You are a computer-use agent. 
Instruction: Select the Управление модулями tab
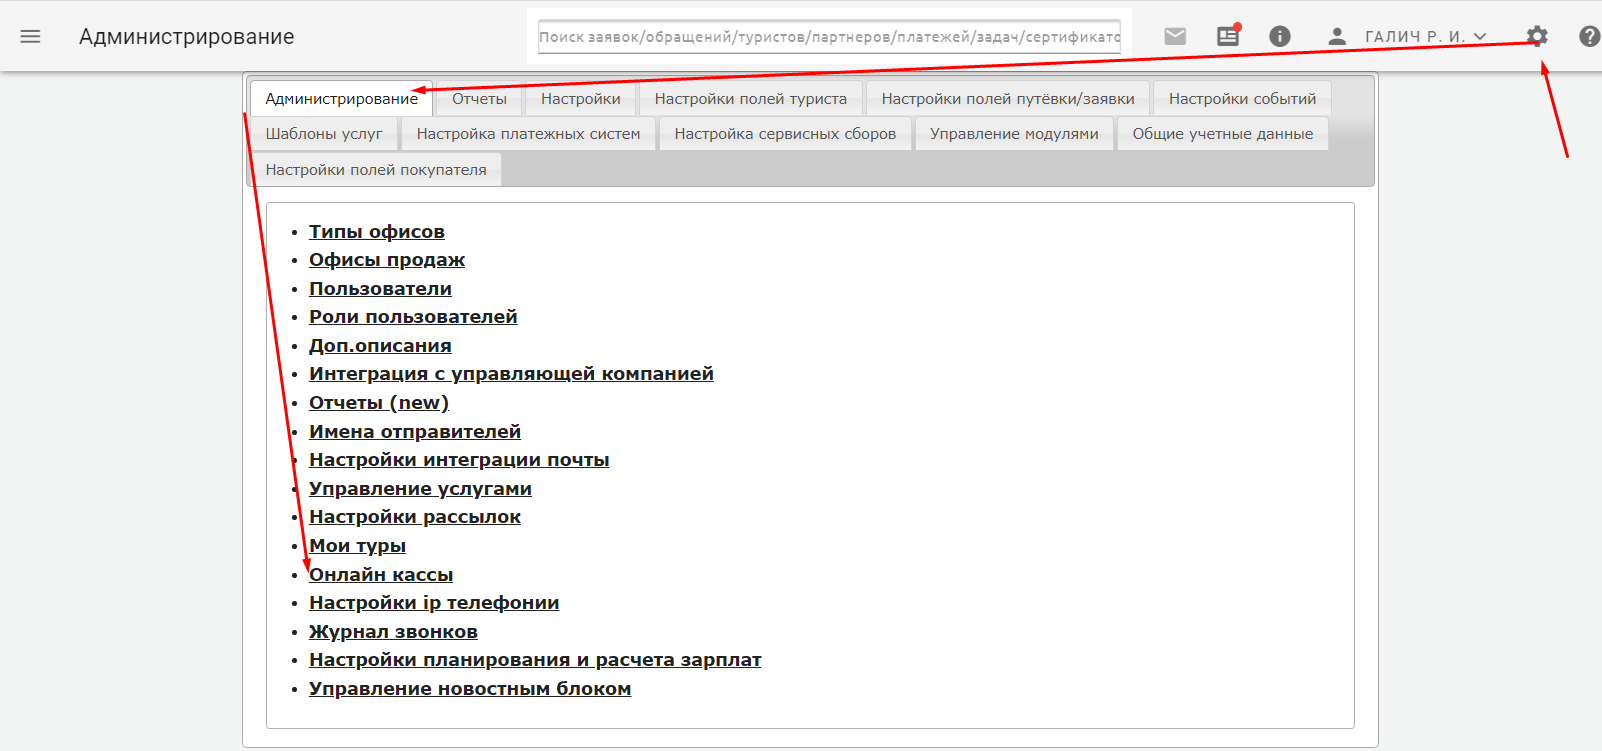coord(1014,134)
